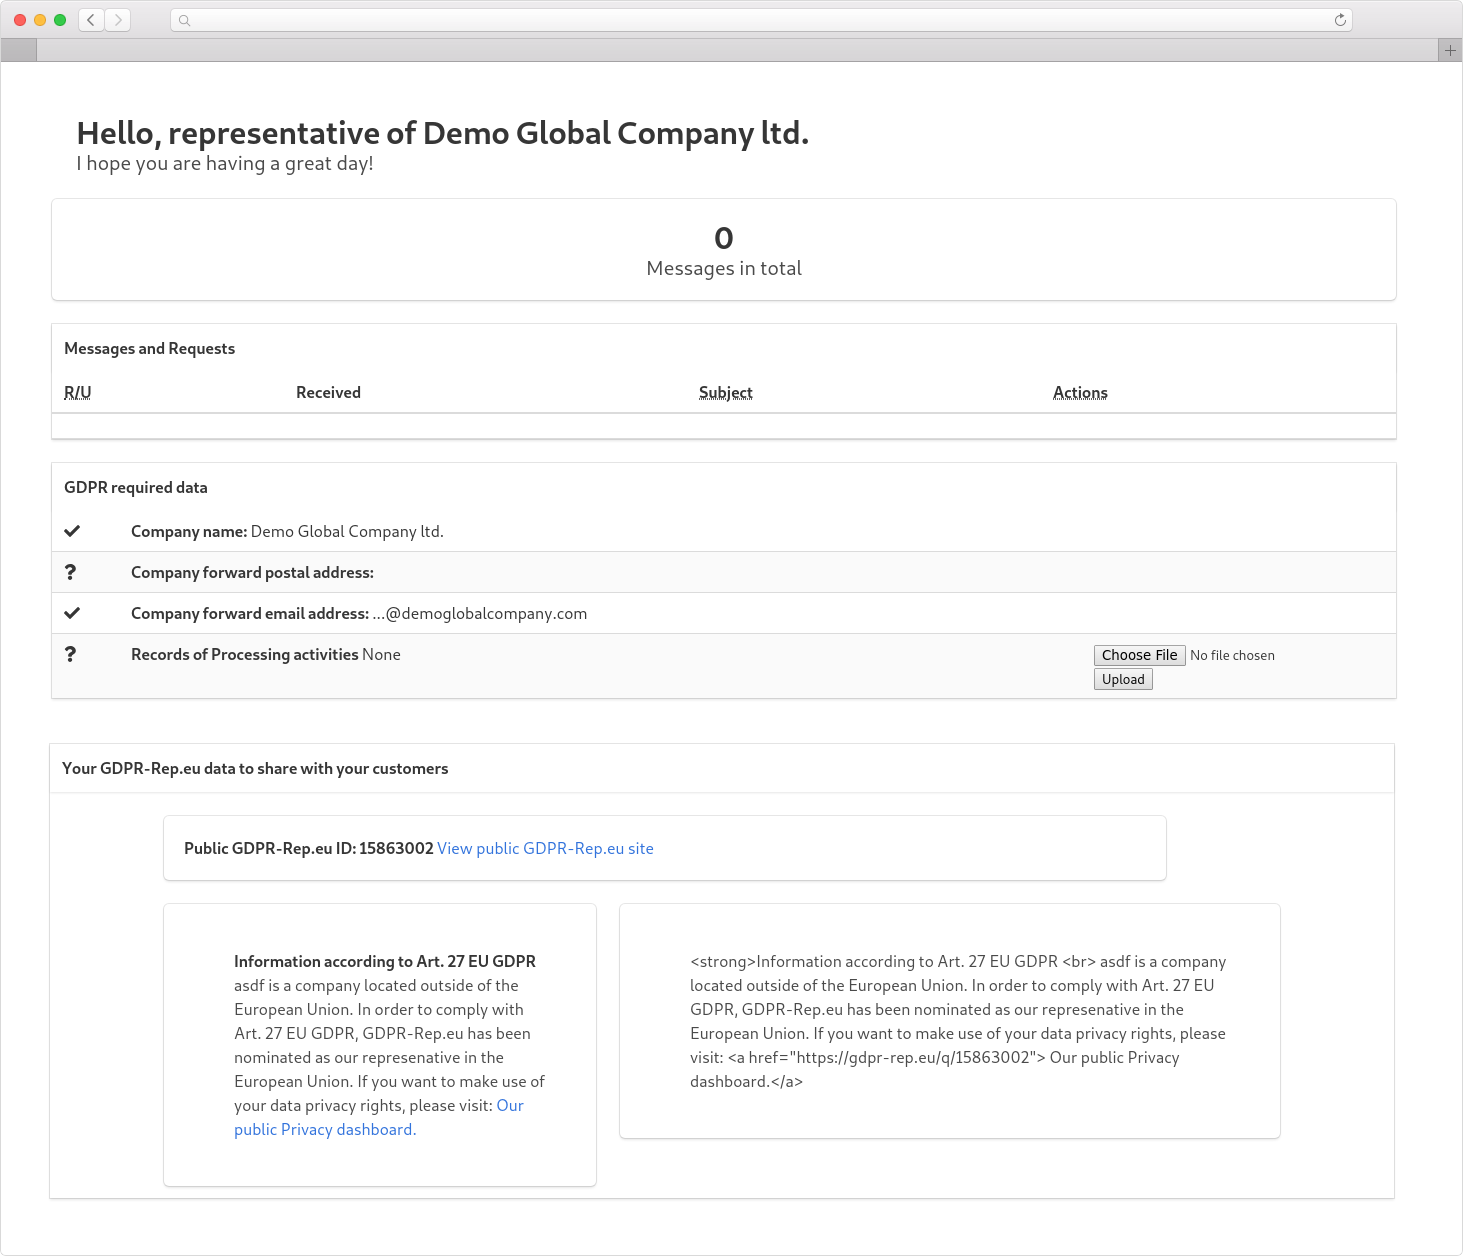Click the browser back navigation arrow

point(90,19)
